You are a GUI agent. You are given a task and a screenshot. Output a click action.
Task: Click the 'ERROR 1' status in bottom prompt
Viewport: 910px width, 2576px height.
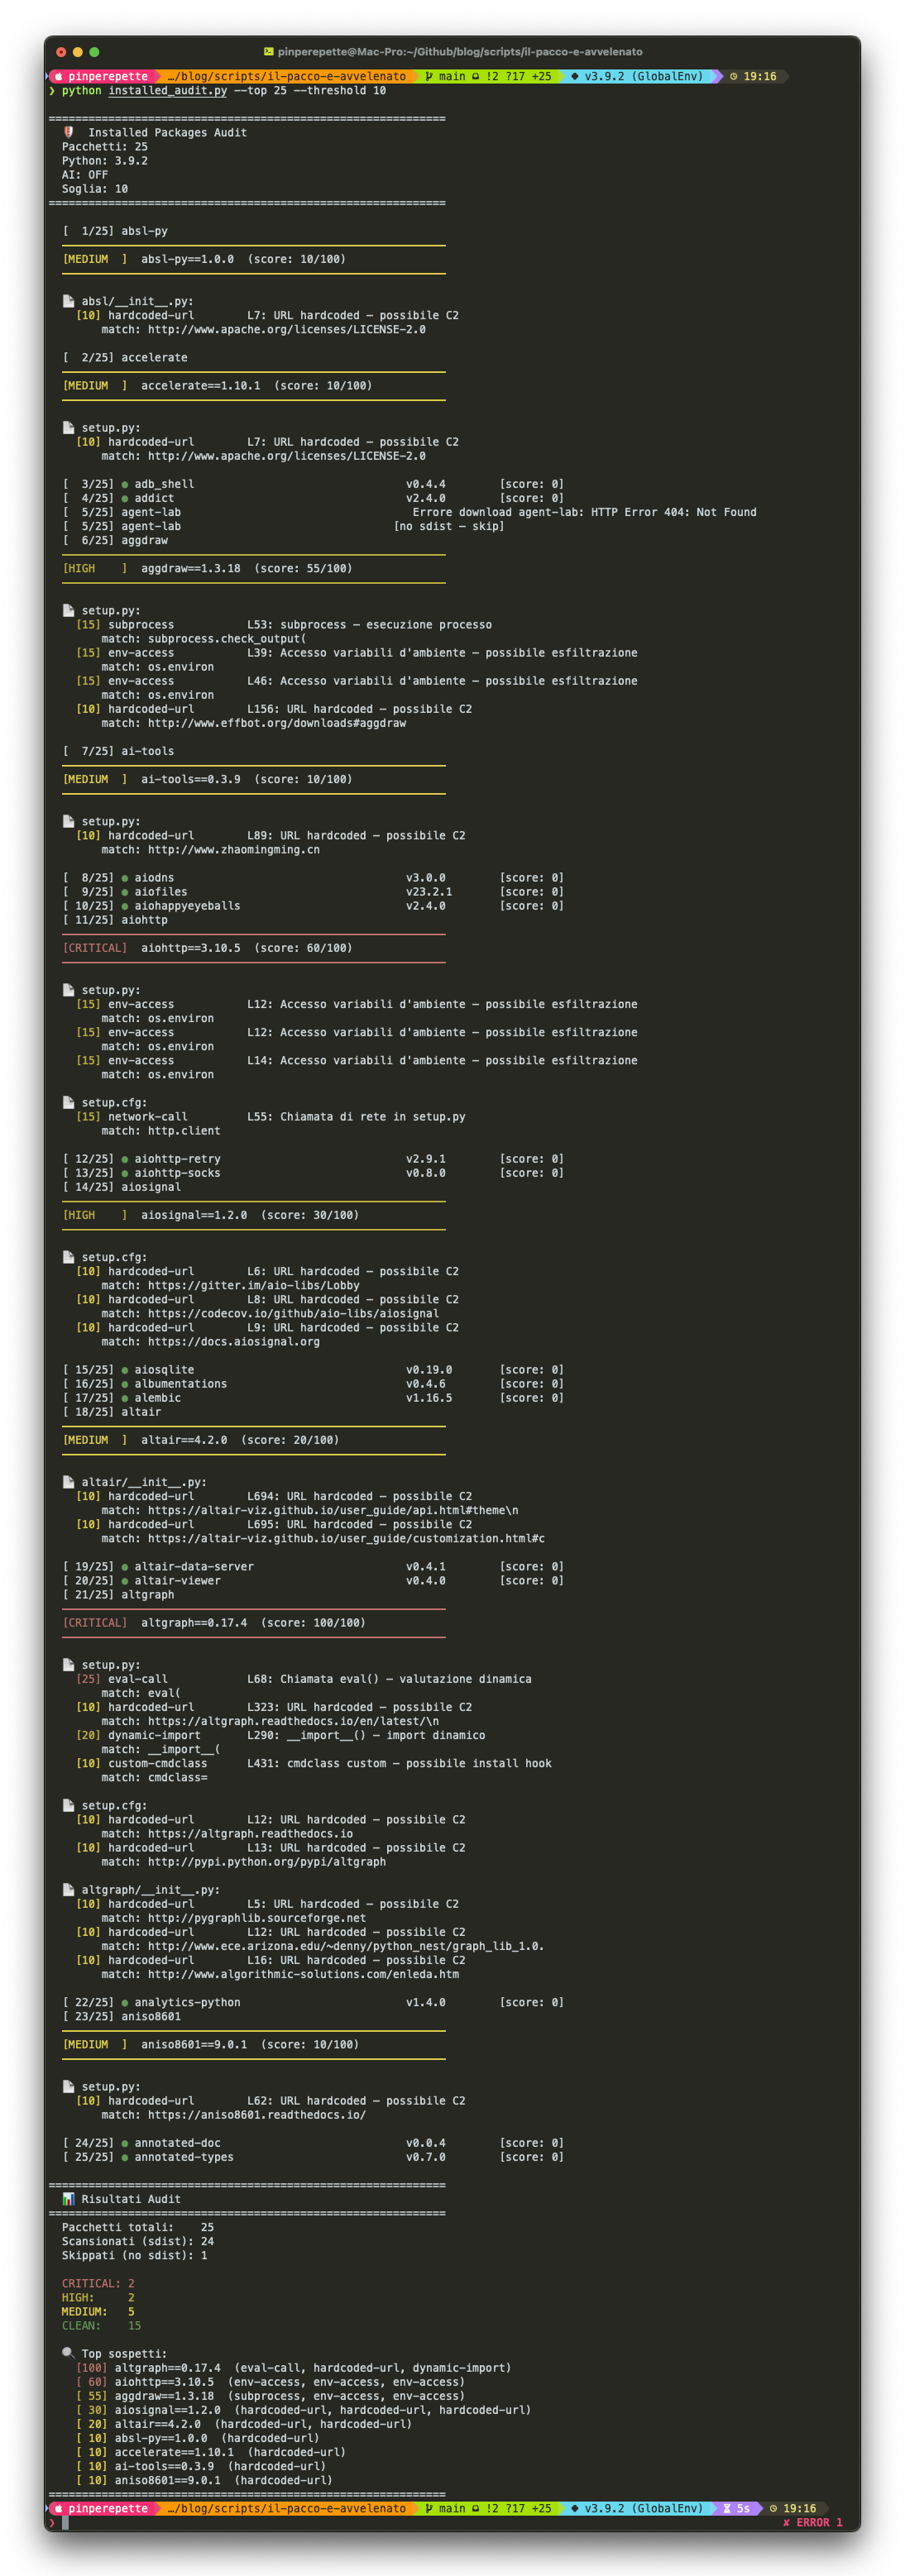(813, 2522)
